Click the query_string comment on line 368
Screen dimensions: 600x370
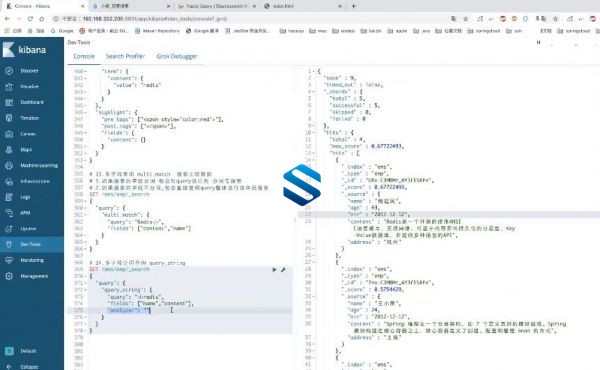coord(137,263)
